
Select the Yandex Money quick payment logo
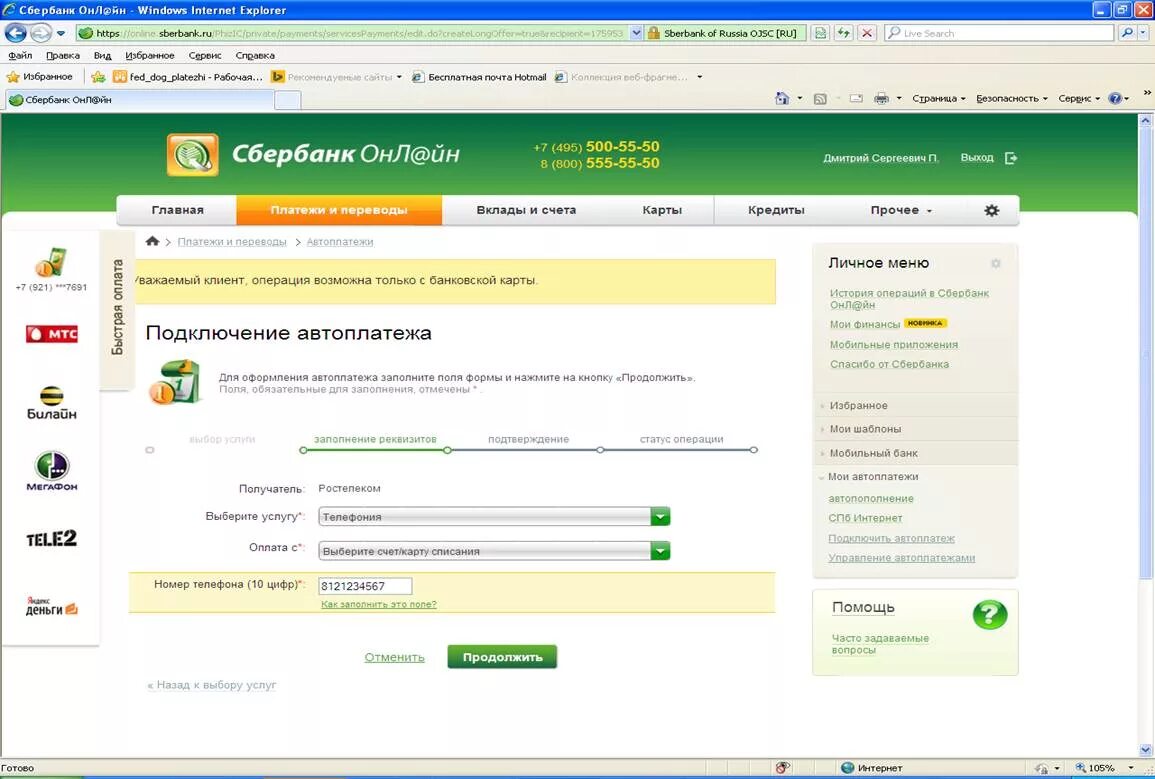[x=52, y=605]
